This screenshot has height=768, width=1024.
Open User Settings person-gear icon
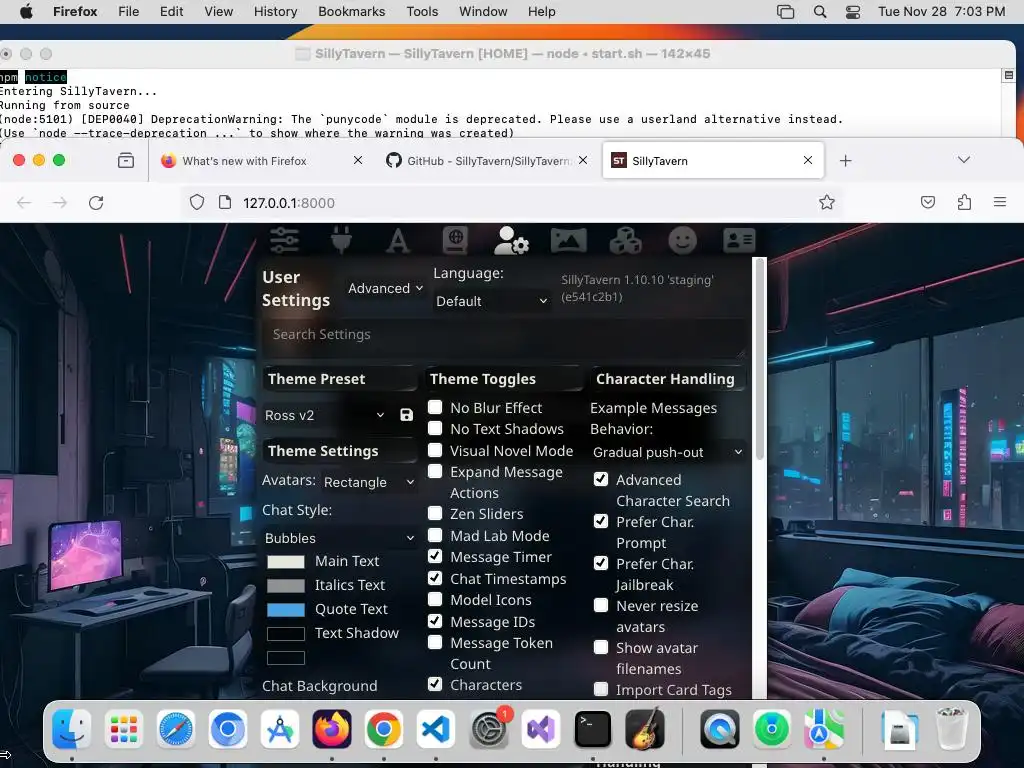(x=511, y=240)
